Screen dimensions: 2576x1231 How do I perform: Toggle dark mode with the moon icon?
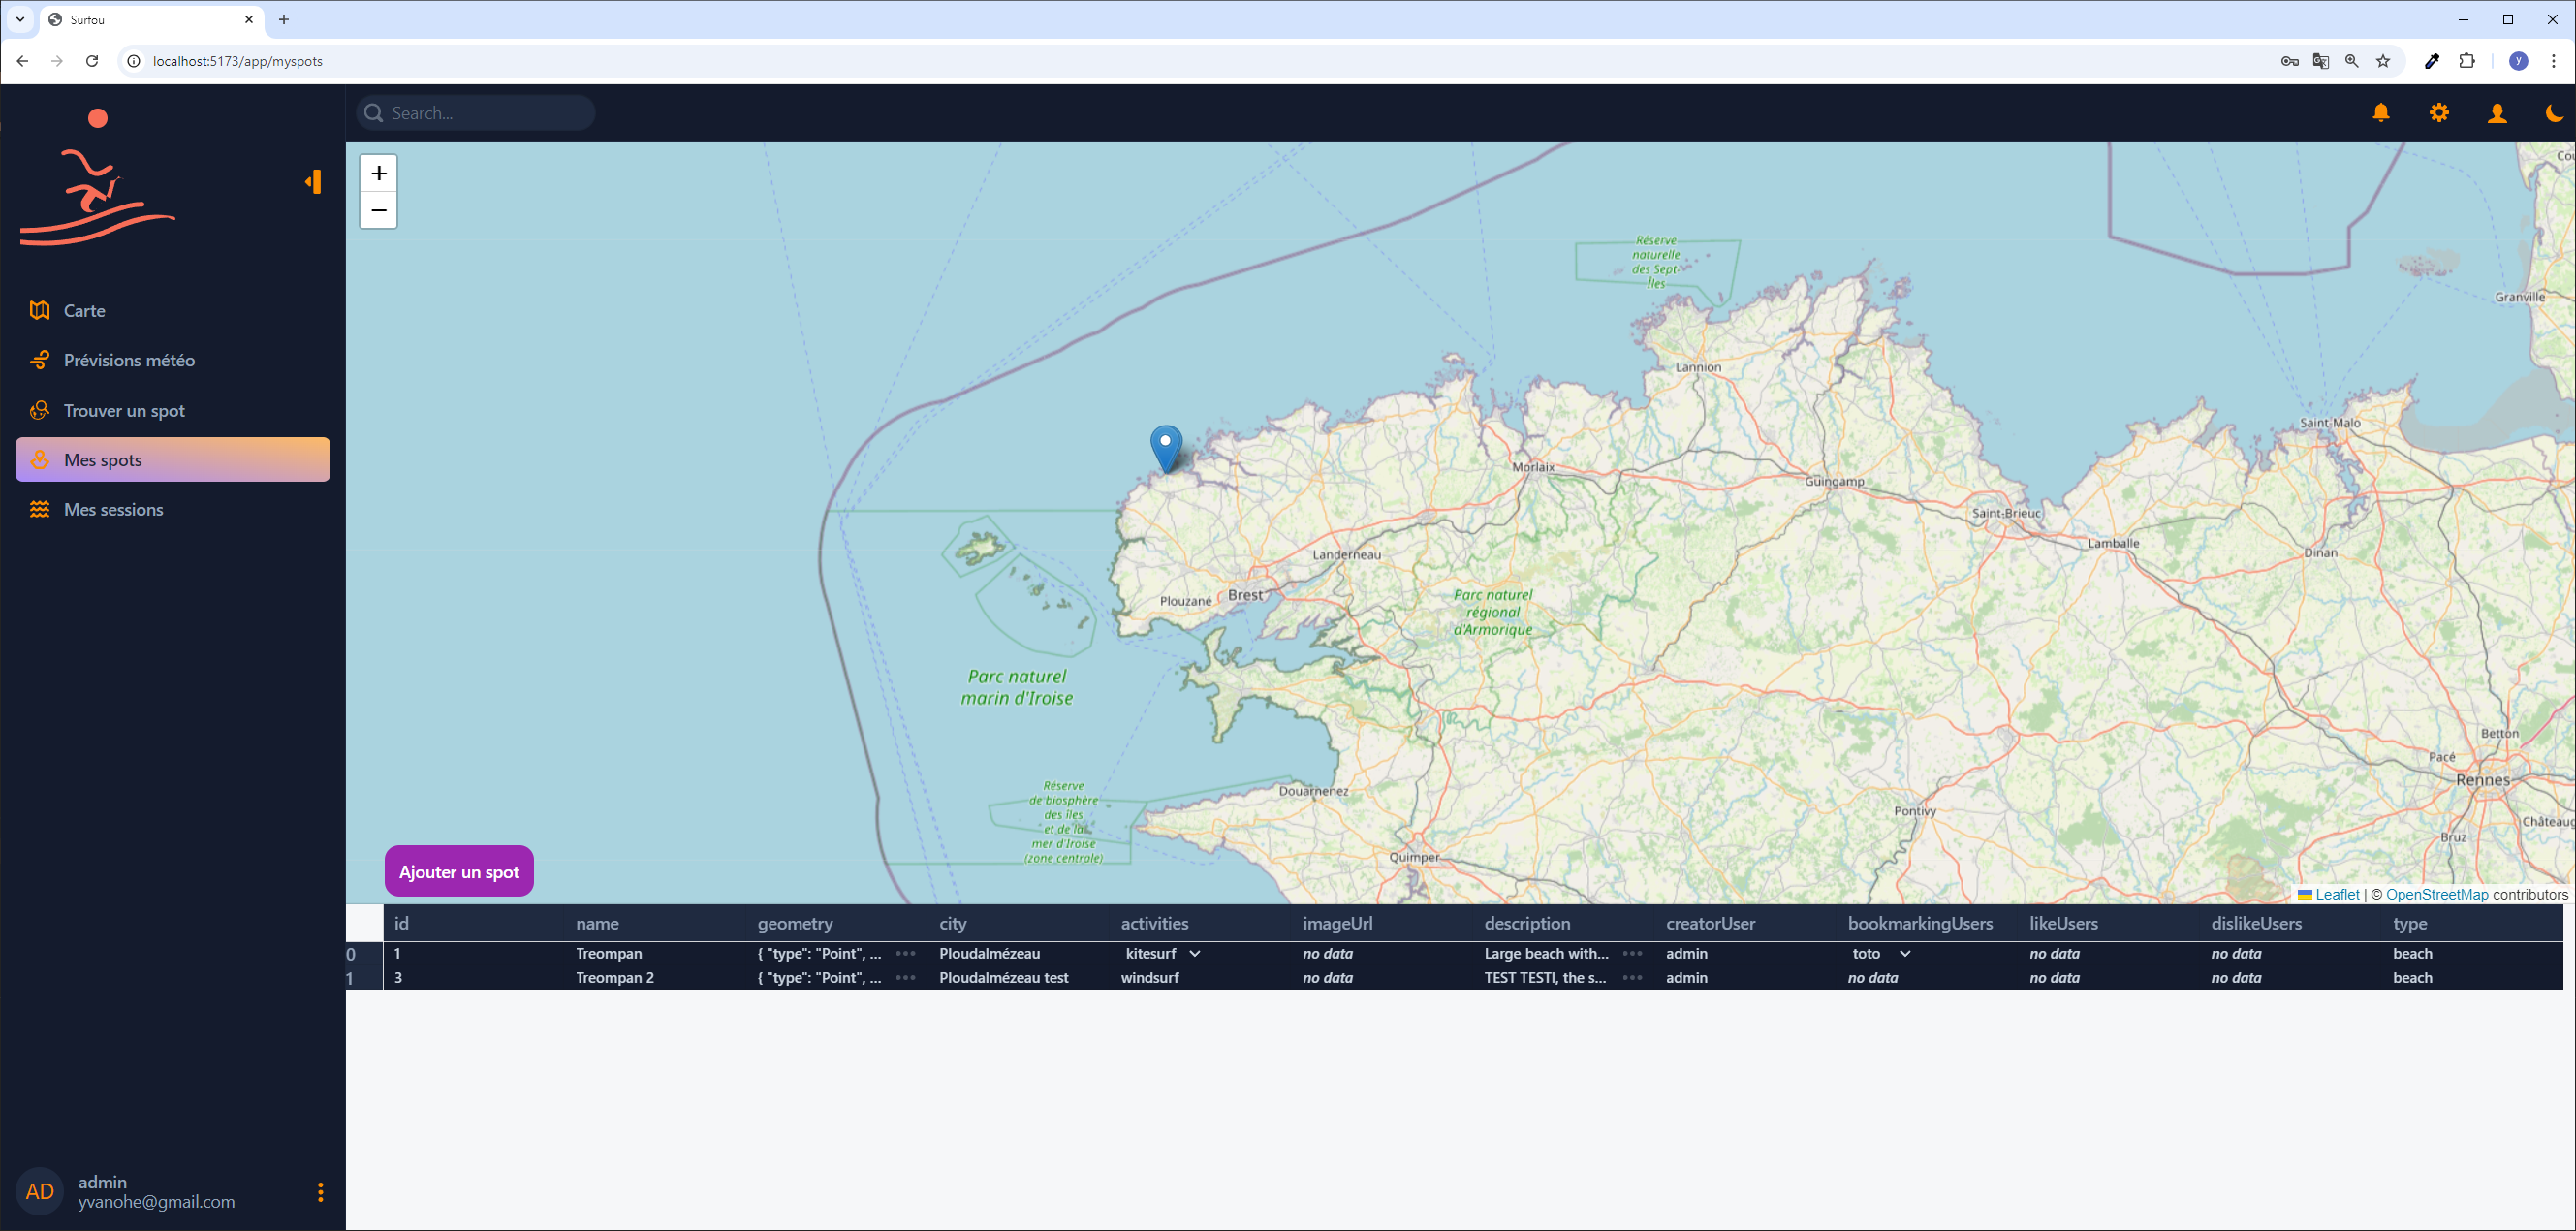[x=2554, y=113]
